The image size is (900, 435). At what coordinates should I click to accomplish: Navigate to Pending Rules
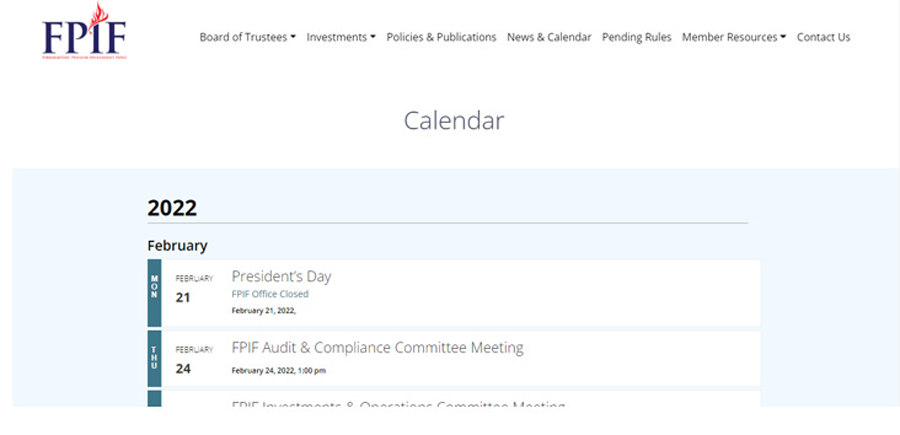637,37
